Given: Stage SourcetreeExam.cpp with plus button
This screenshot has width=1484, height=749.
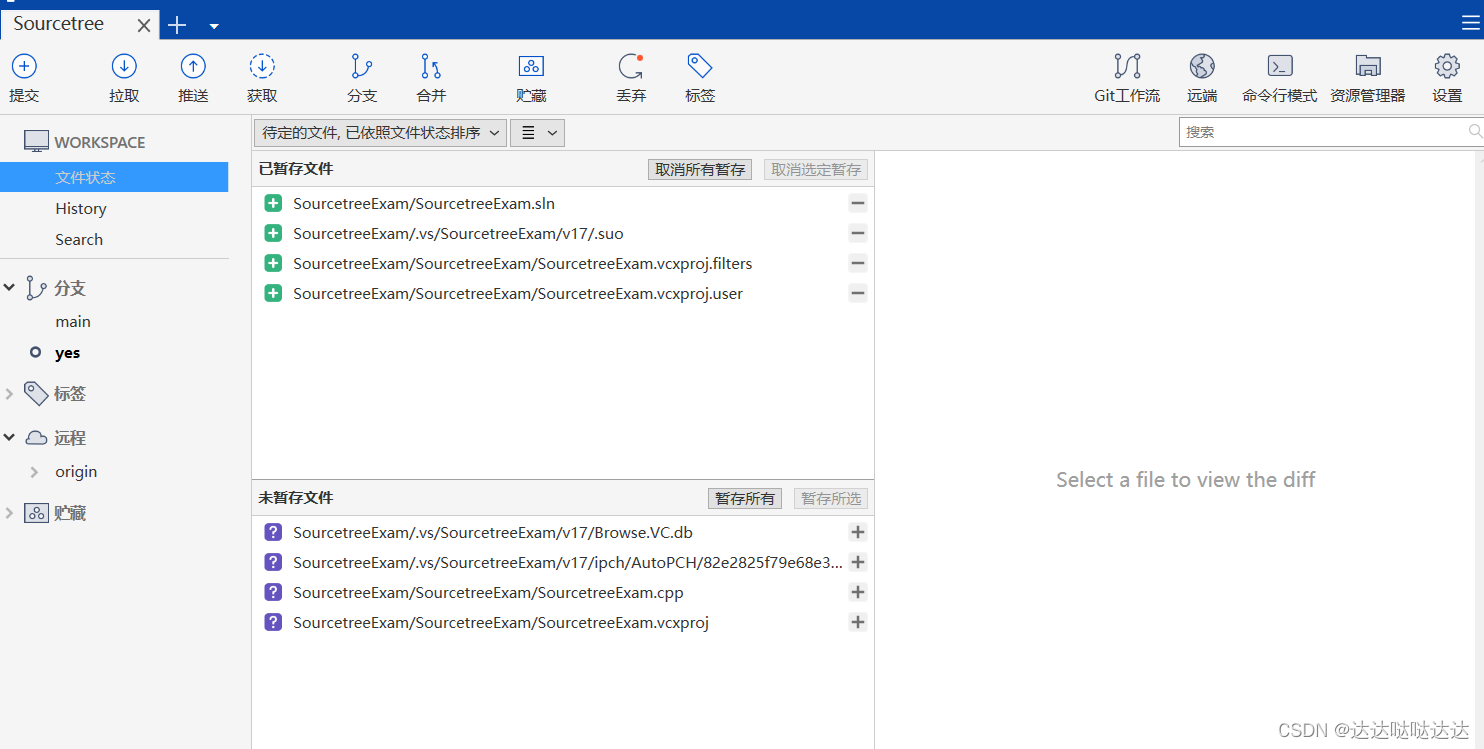Looking at the screenshot, I should pos(857,592).
